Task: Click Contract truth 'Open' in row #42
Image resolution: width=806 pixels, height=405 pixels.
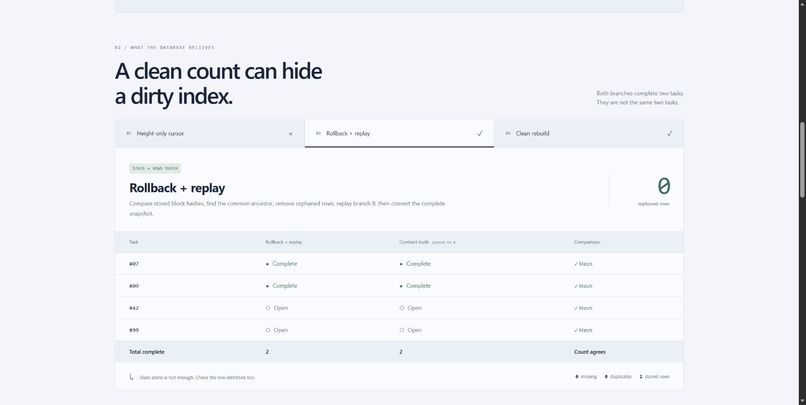Action: point(411,308)
